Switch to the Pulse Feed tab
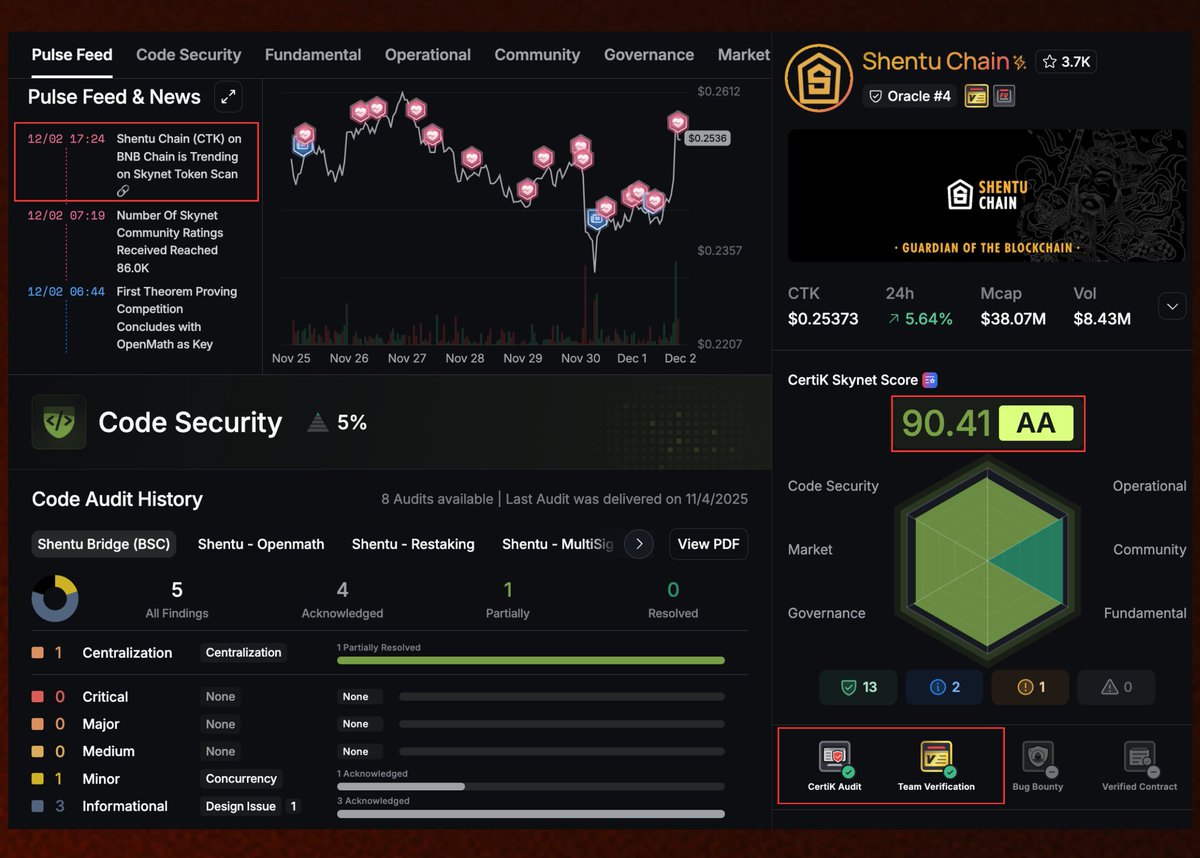This screenshot has width=1200, height=858. pos(72,55)
